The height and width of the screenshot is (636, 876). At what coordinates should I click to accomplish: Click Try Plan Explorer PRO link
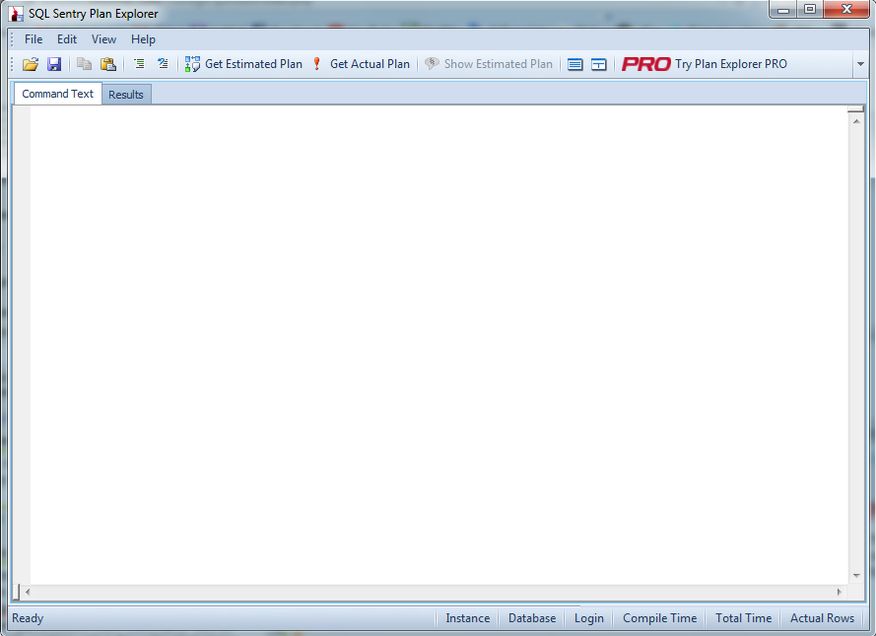[731, 64]
